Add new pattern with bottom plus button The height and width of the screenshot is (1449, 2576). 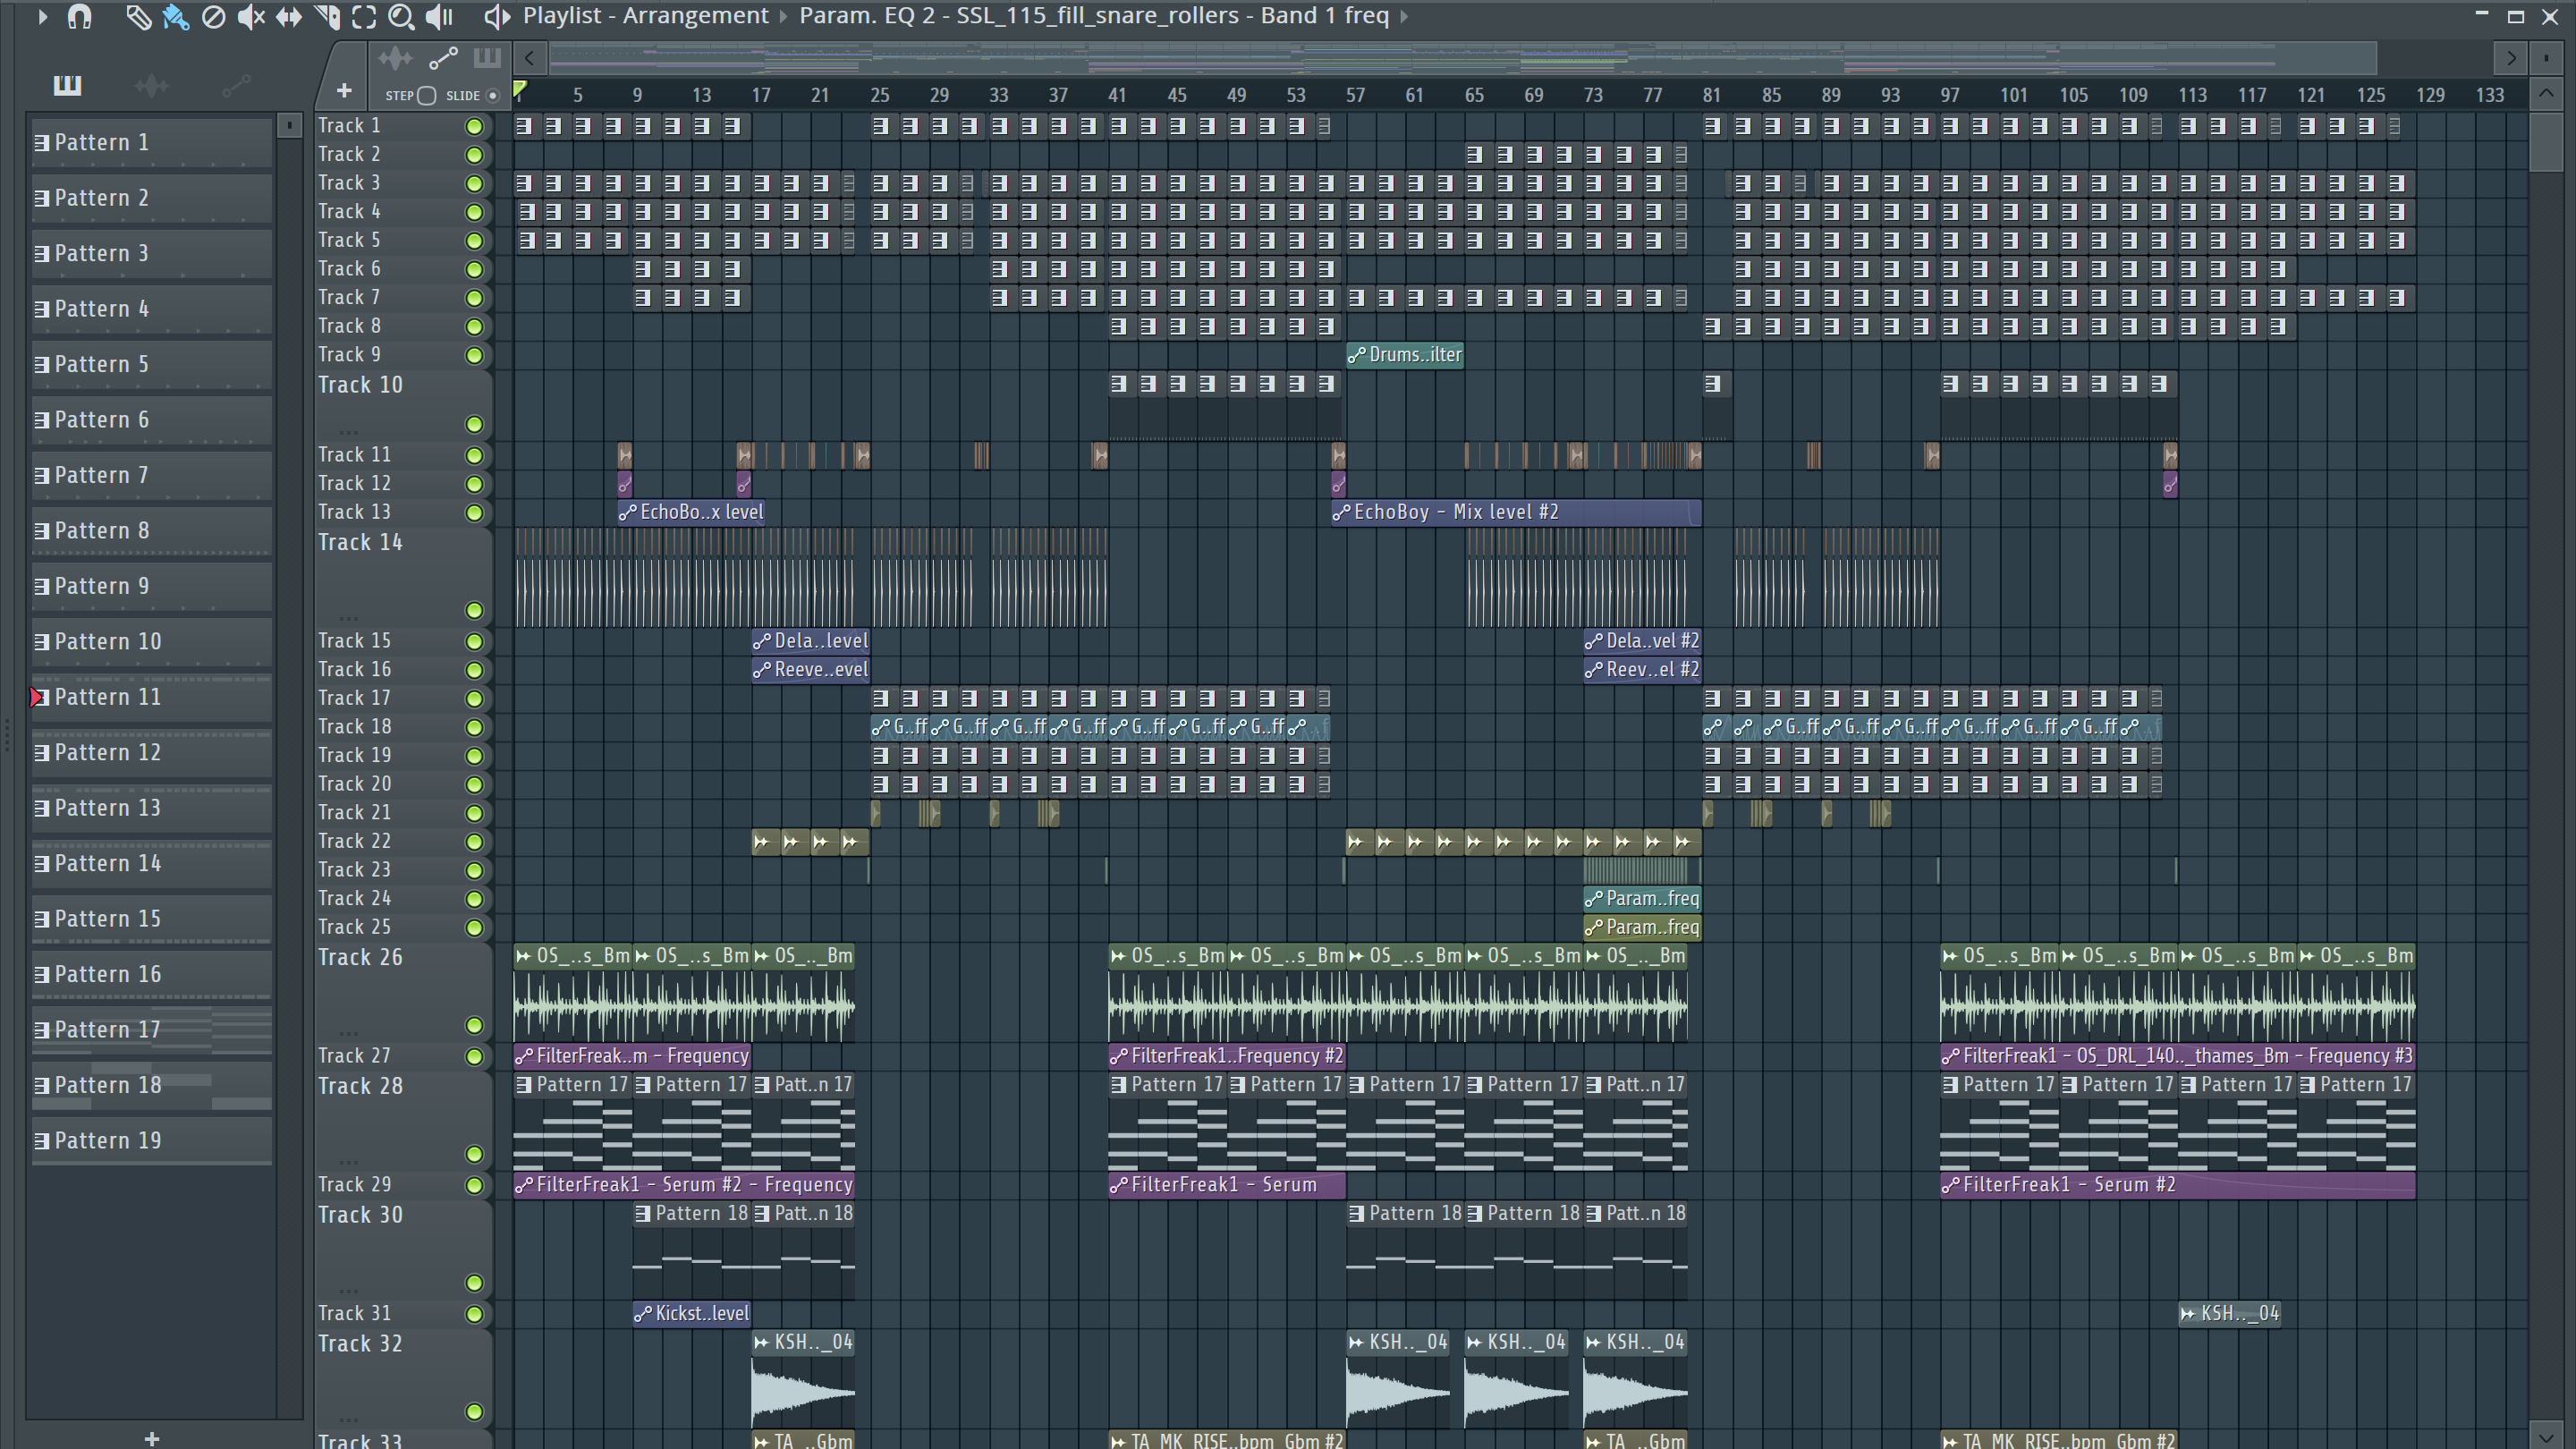[152, 1438]
